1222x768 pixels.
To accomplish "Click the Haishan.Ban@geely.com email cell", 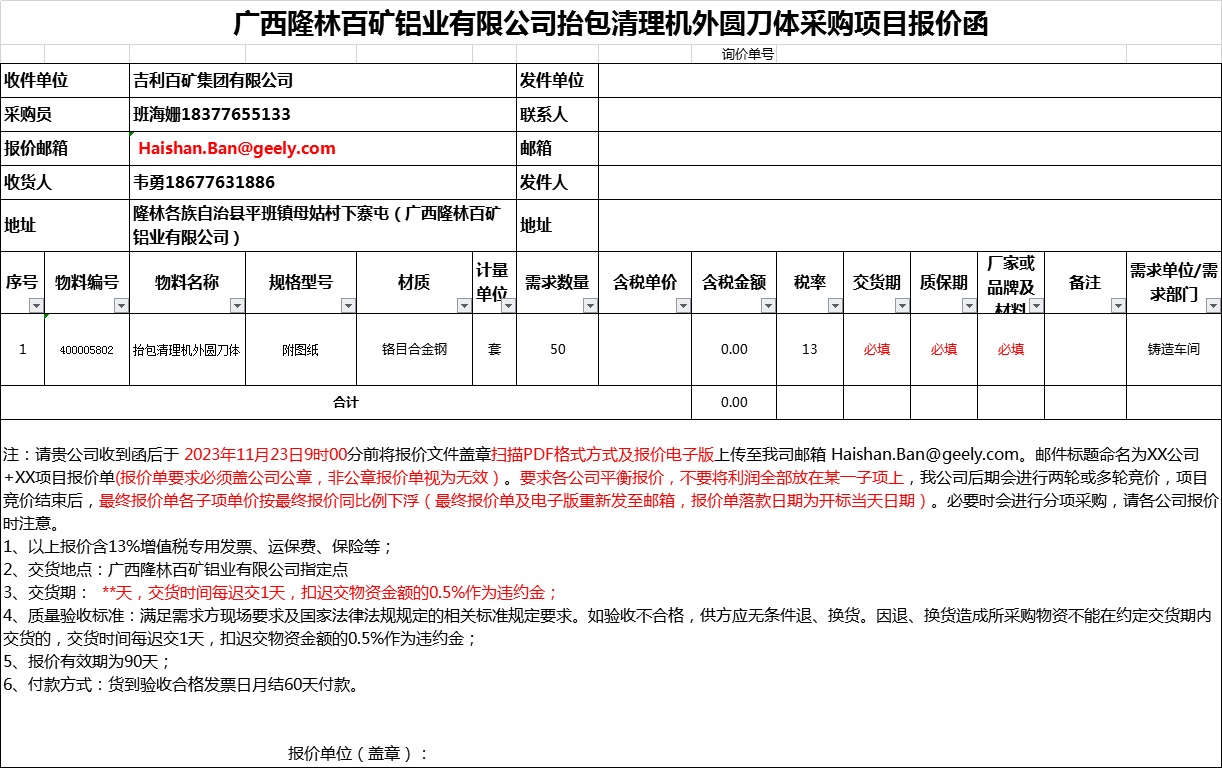I will tap(322, 148).
